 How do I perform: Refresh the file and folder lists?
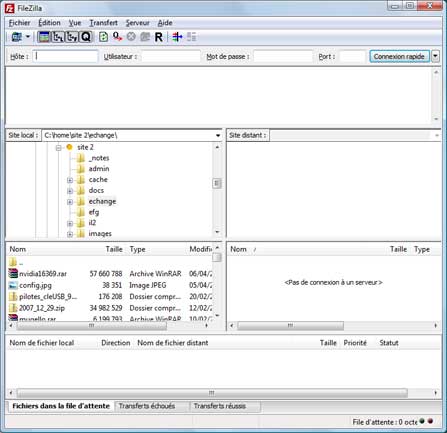click(103, 37)
